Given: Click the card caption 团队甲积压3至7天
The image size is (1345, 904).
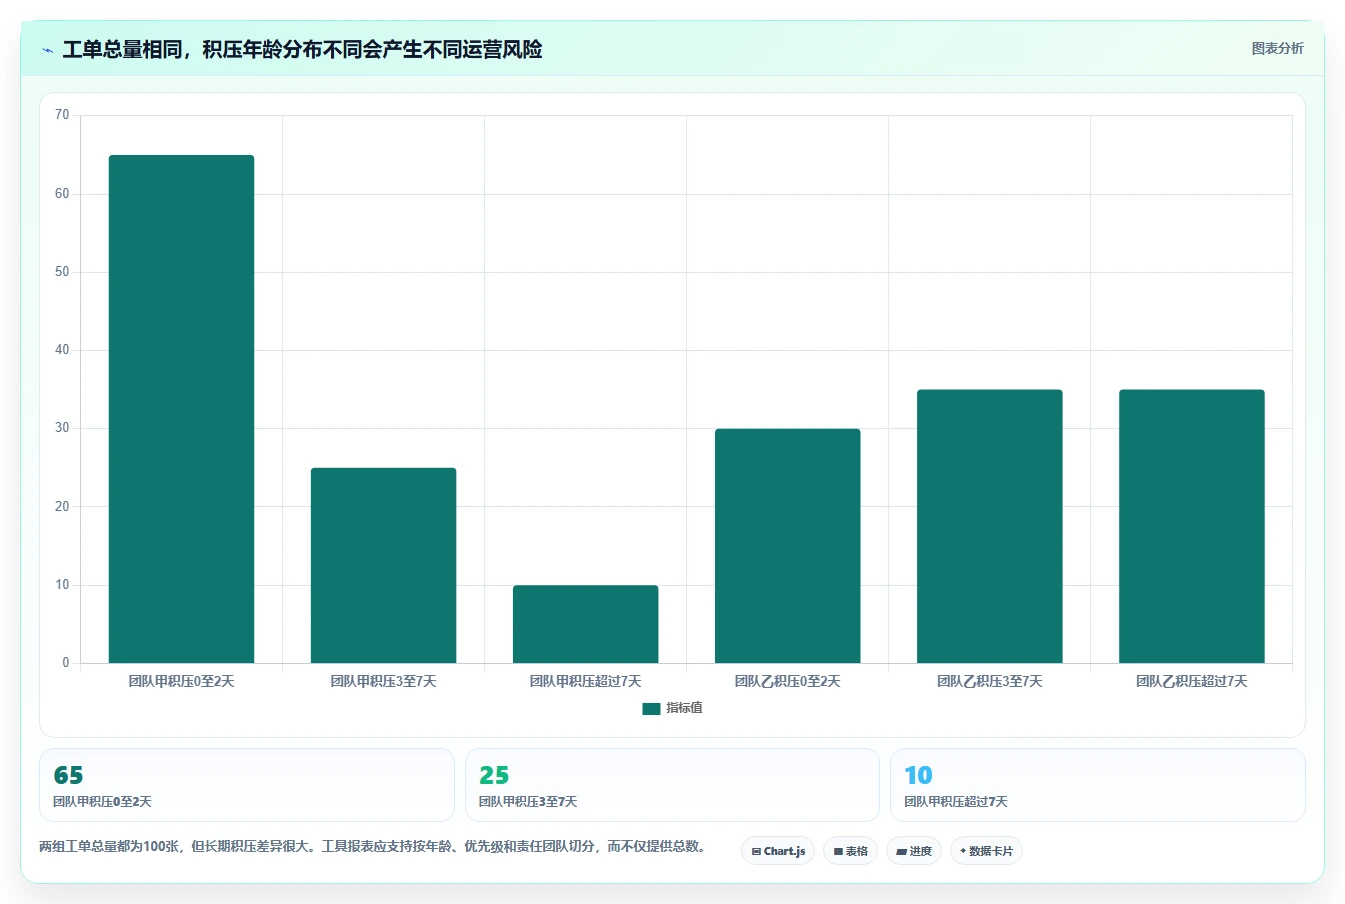Looking at the screenshot, I should pyautogui.click(x=527, y=802).
